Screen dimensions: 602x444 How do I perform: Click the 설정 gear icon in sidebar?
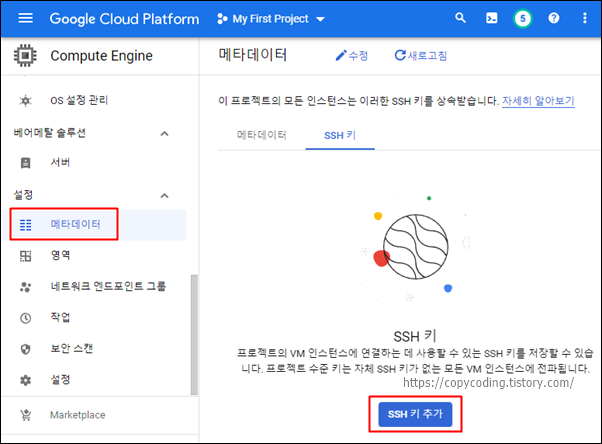25,380
